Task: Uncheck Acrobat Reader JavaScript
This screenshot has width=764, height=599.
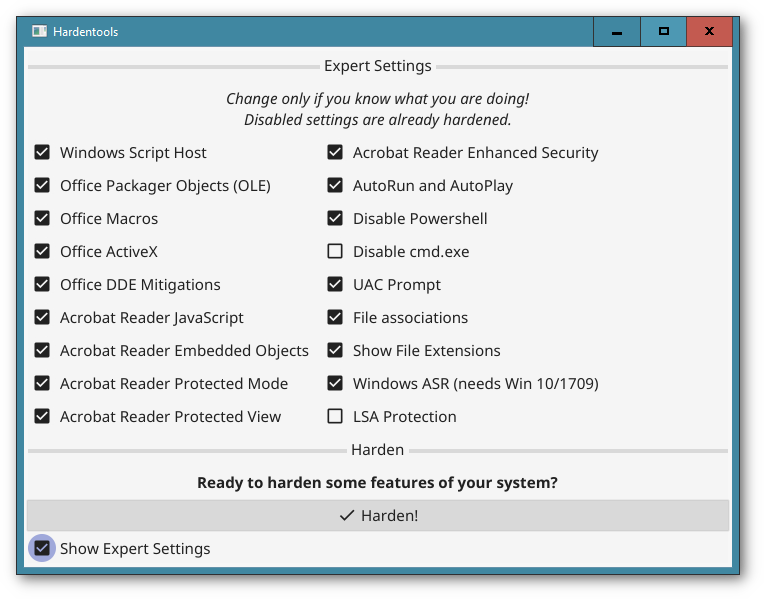Action: pos(42,318)
